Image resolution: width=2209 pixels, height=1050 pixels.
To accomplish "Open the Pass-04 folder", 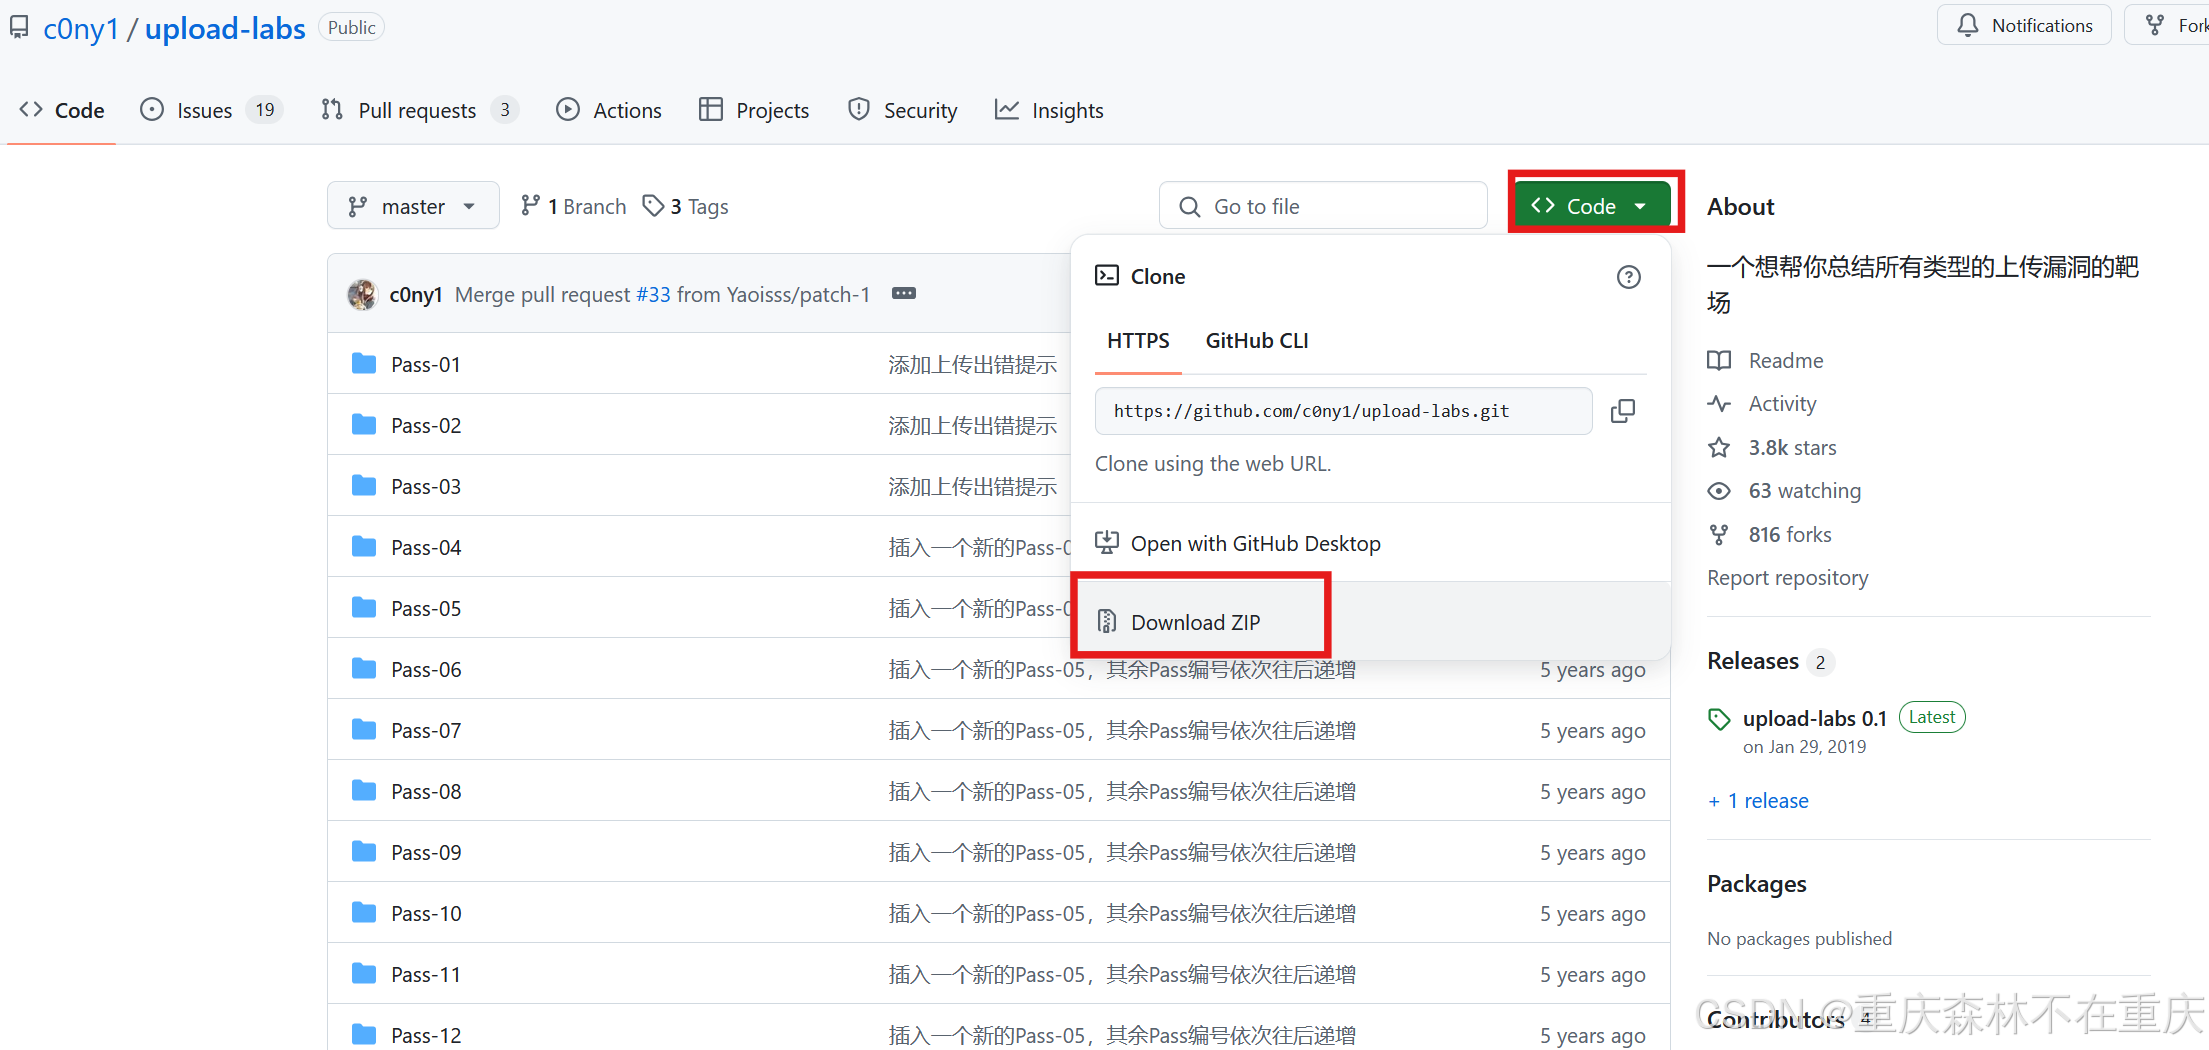I will pyautogui.click(x=426, y=548).
